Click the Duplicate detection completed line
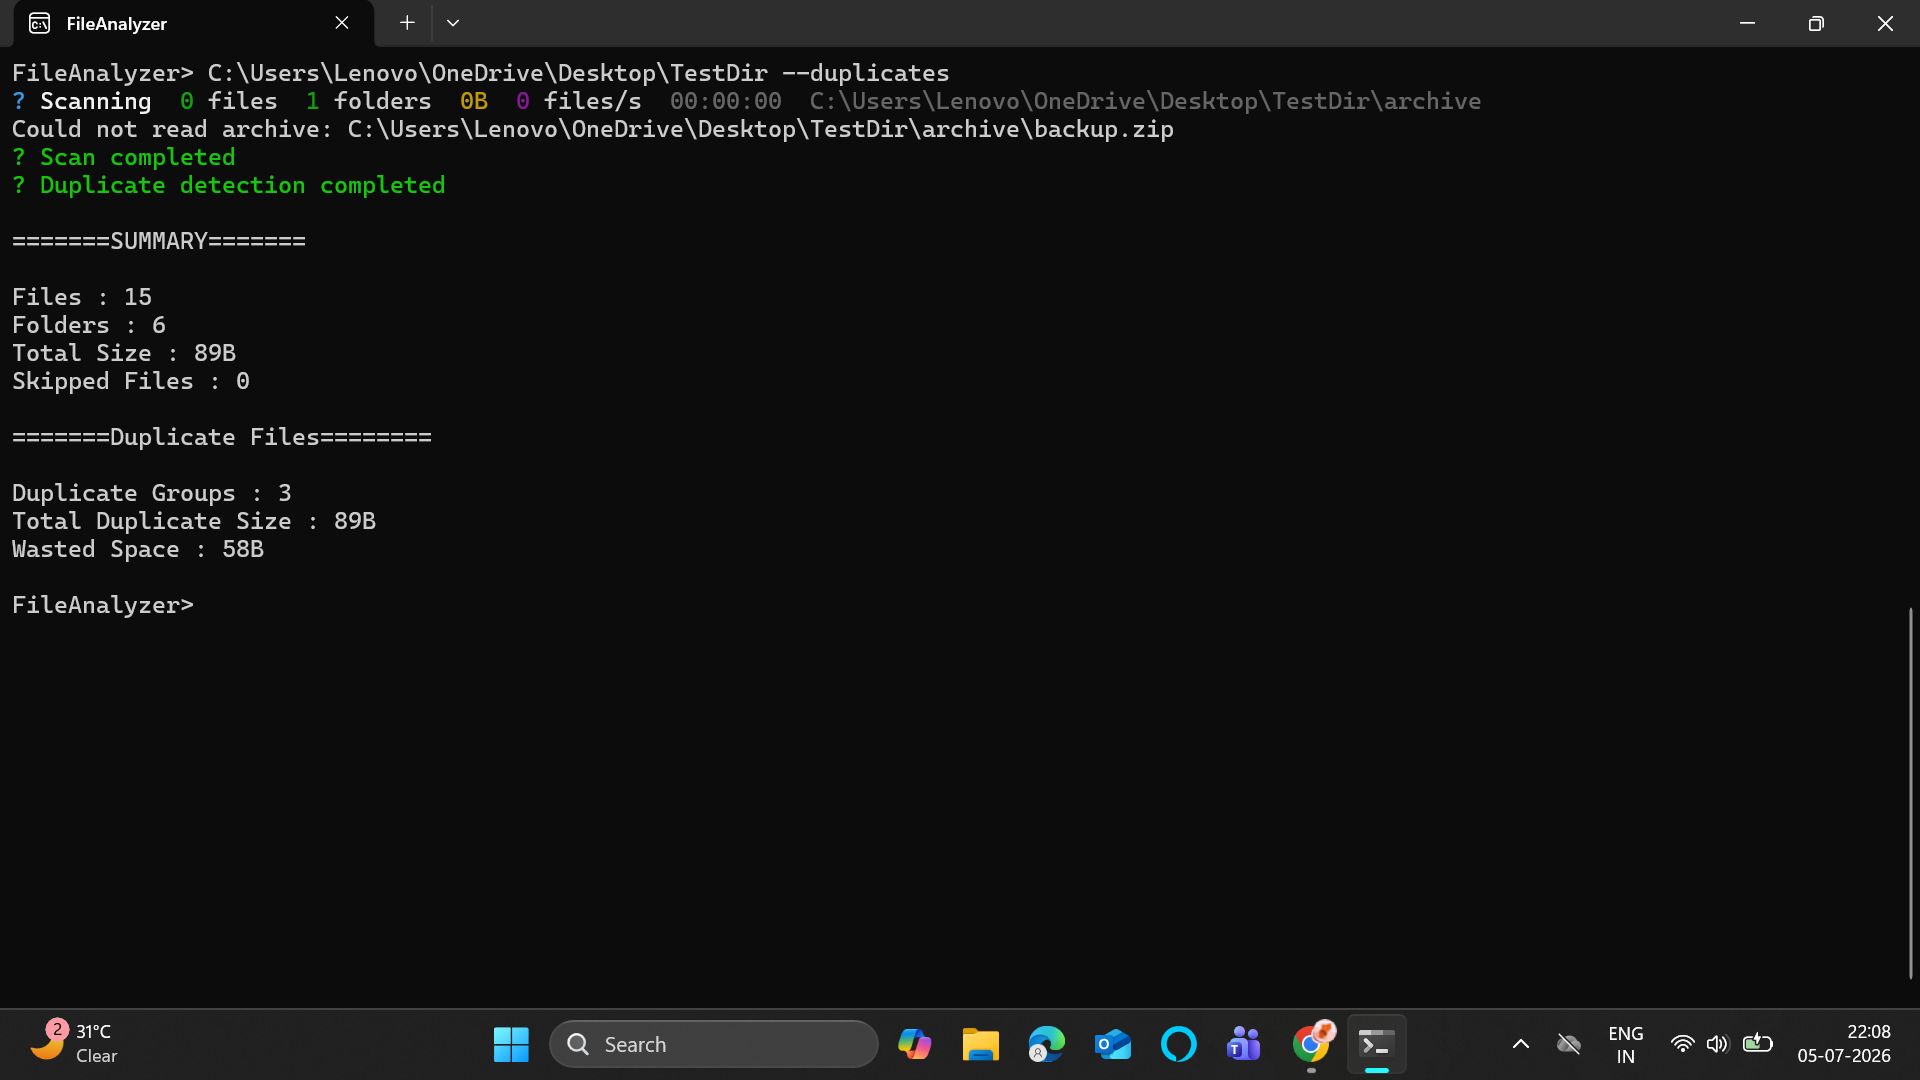The width and height of the screenshot is (1920, 1080). 228,185
